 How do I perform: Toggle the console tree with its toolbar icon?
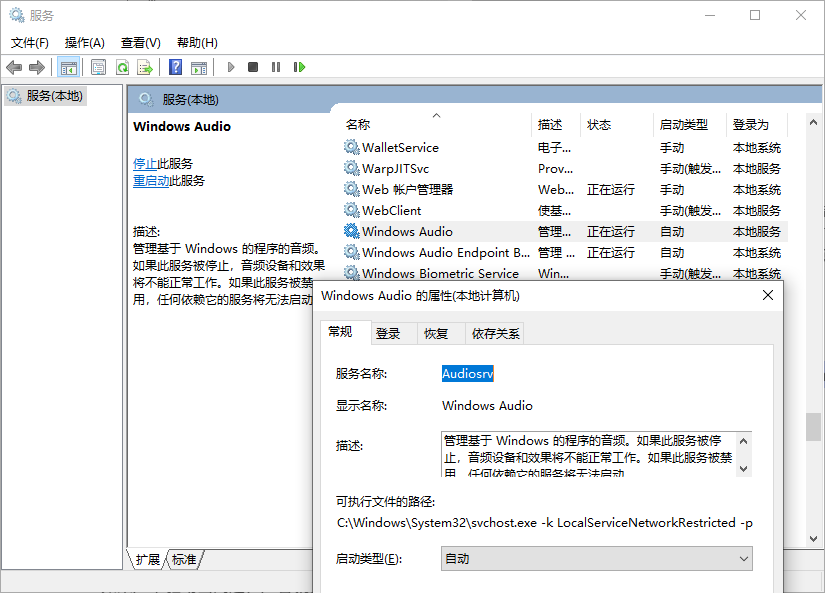tap(68, 67)
